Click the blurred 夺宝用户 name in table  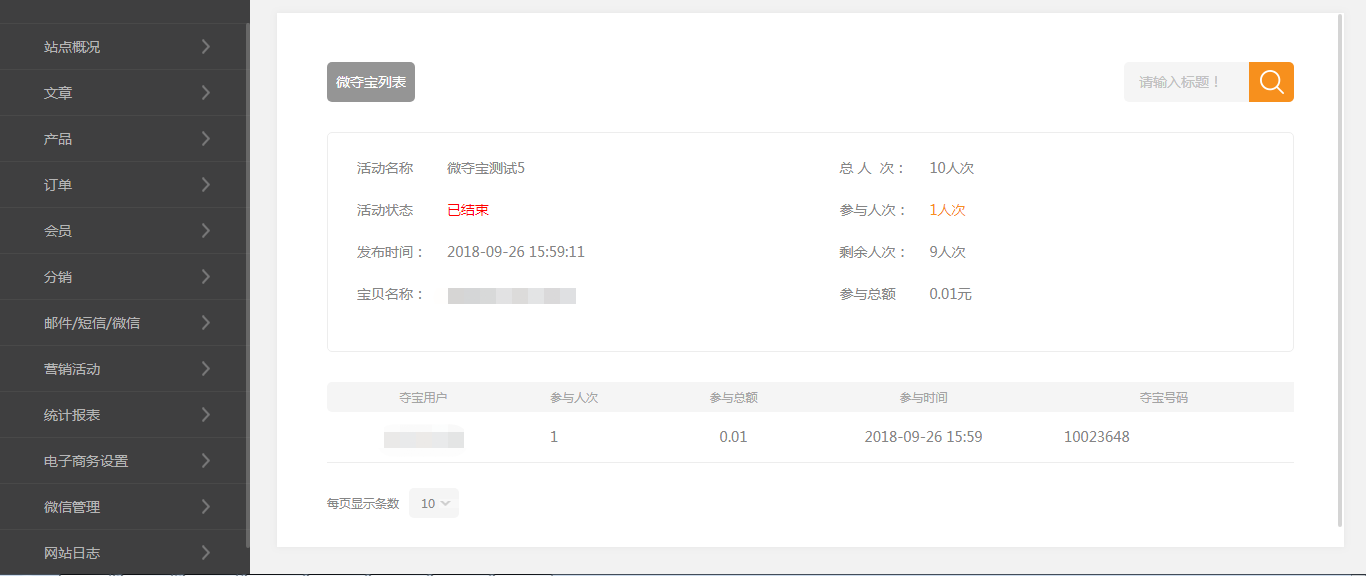(423, 437)
